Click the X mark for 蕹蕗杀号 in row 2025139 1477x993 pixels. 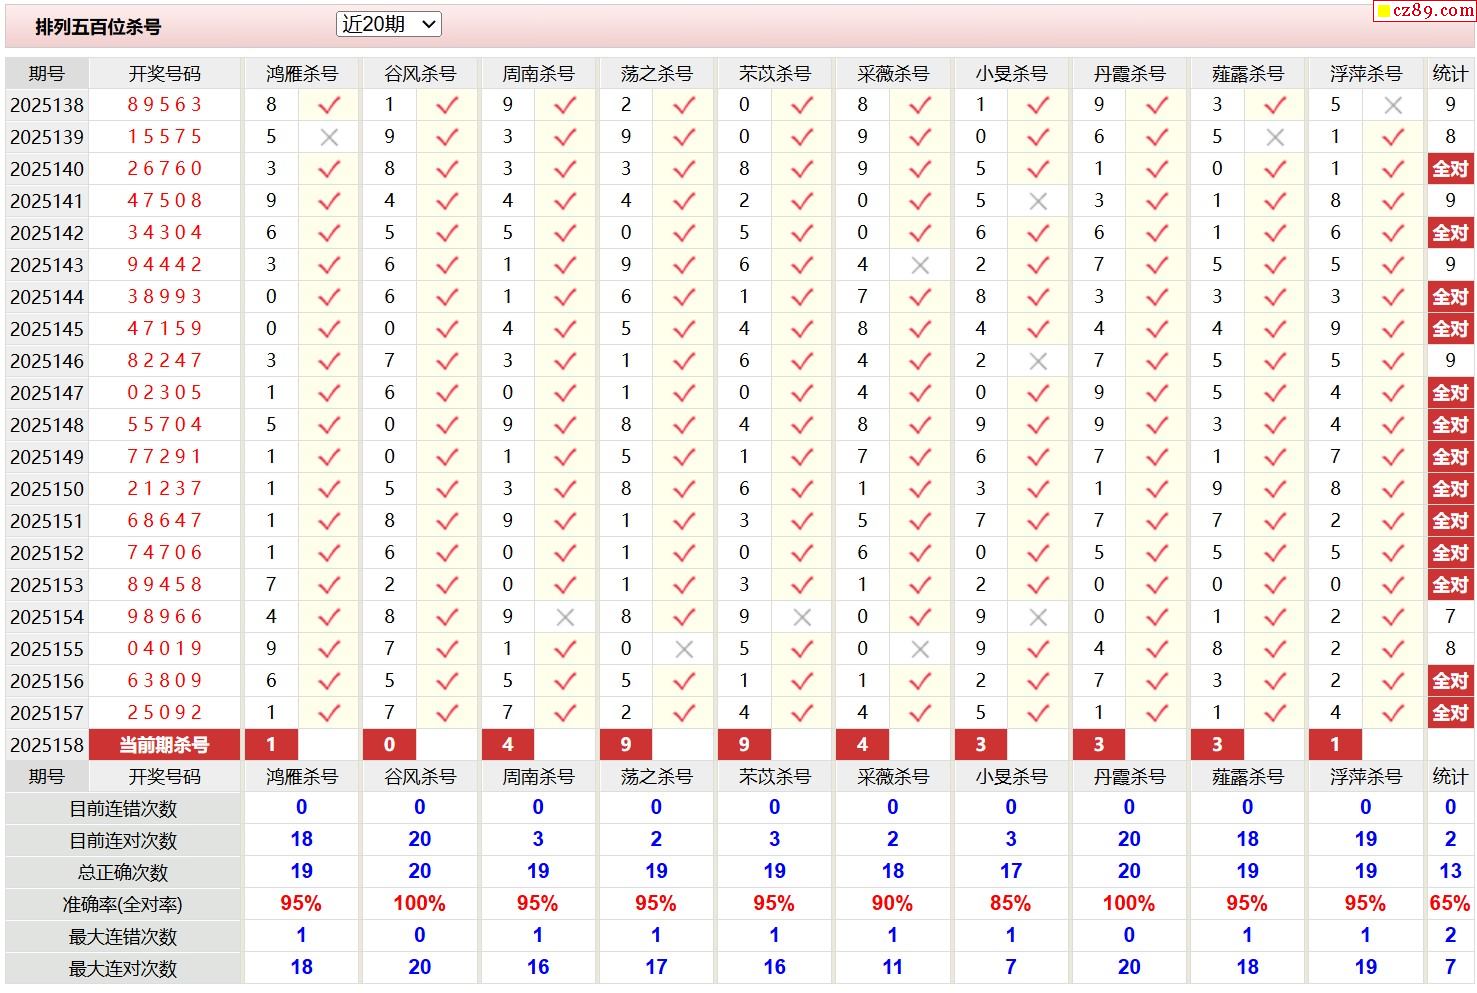1275,137
